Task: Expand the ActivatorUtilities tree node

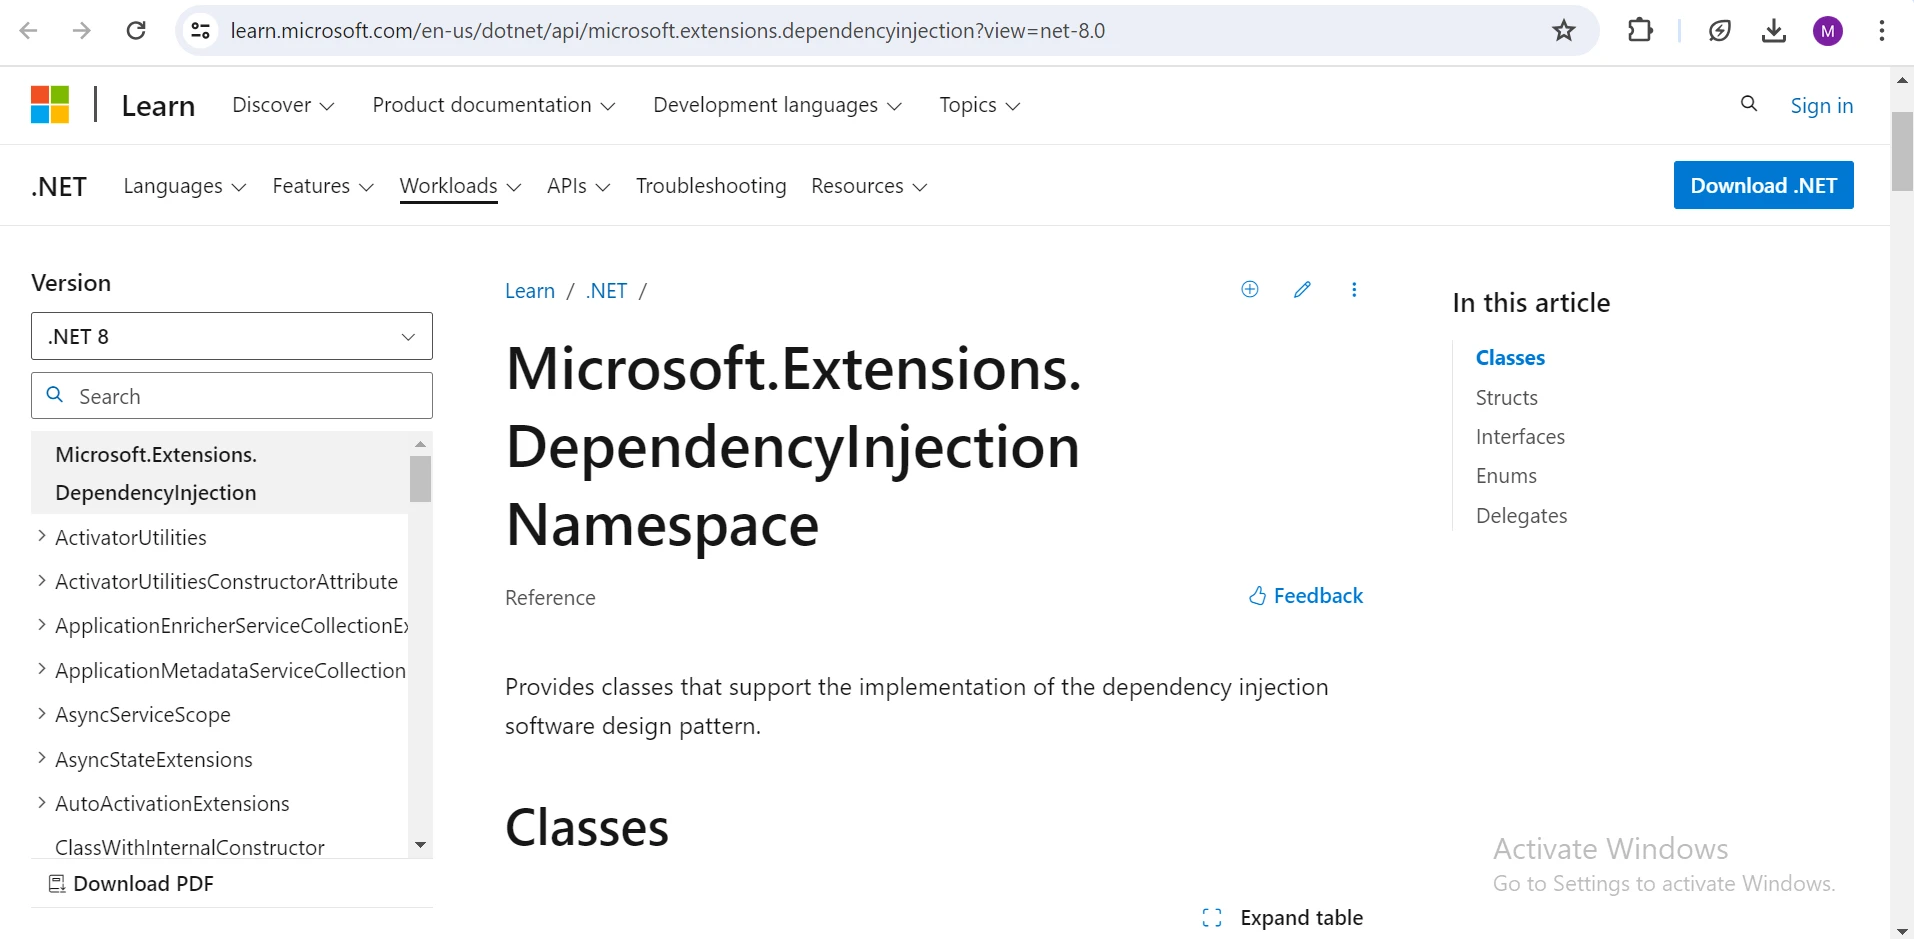Action: tap(41, 536)
